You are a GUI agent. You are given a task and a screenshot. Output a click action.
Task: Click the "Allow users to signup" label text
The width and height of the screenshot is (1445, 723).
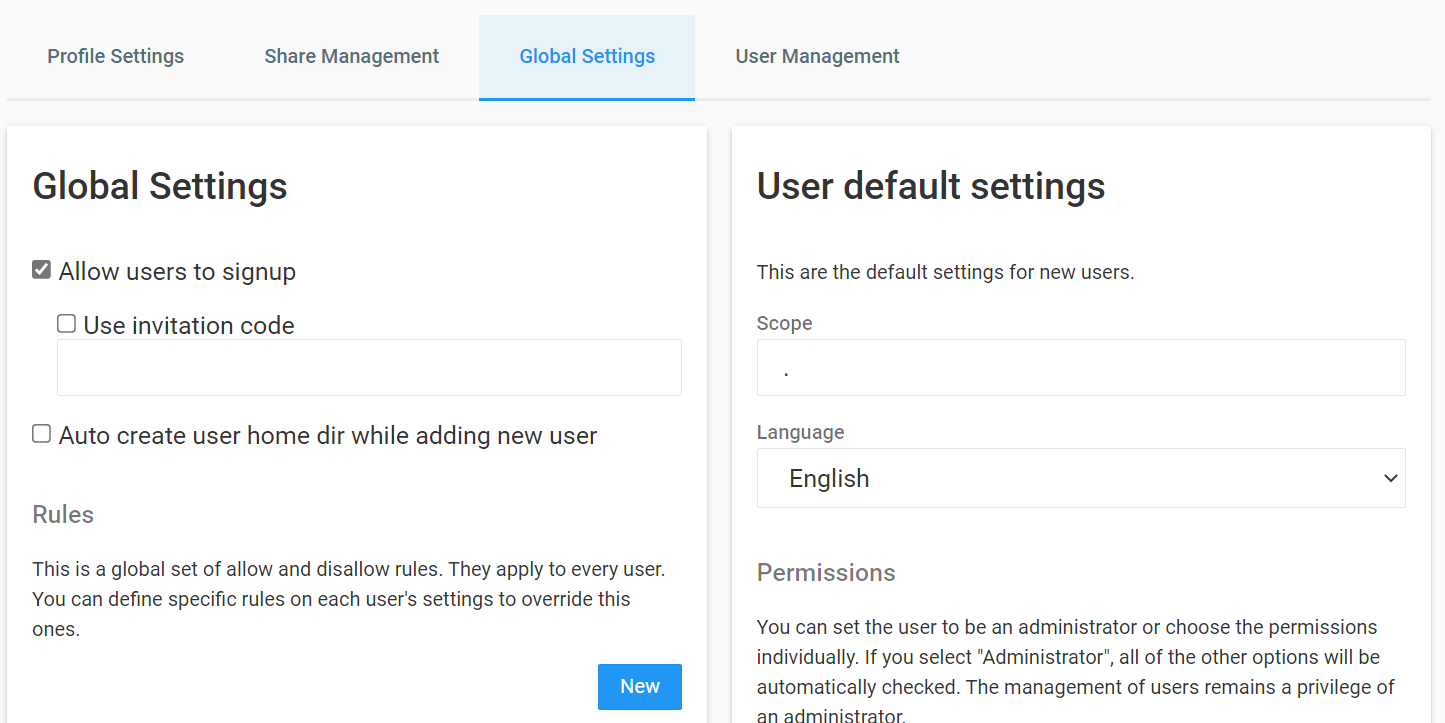click(177, 272)
